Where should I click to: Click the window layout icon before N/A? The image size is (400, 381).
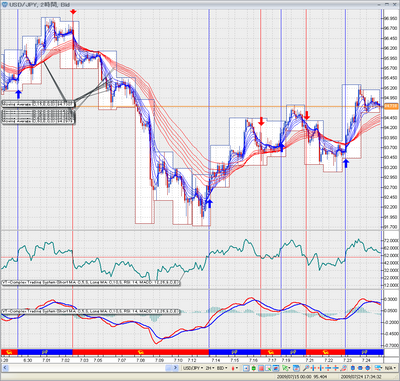point(377,368)
